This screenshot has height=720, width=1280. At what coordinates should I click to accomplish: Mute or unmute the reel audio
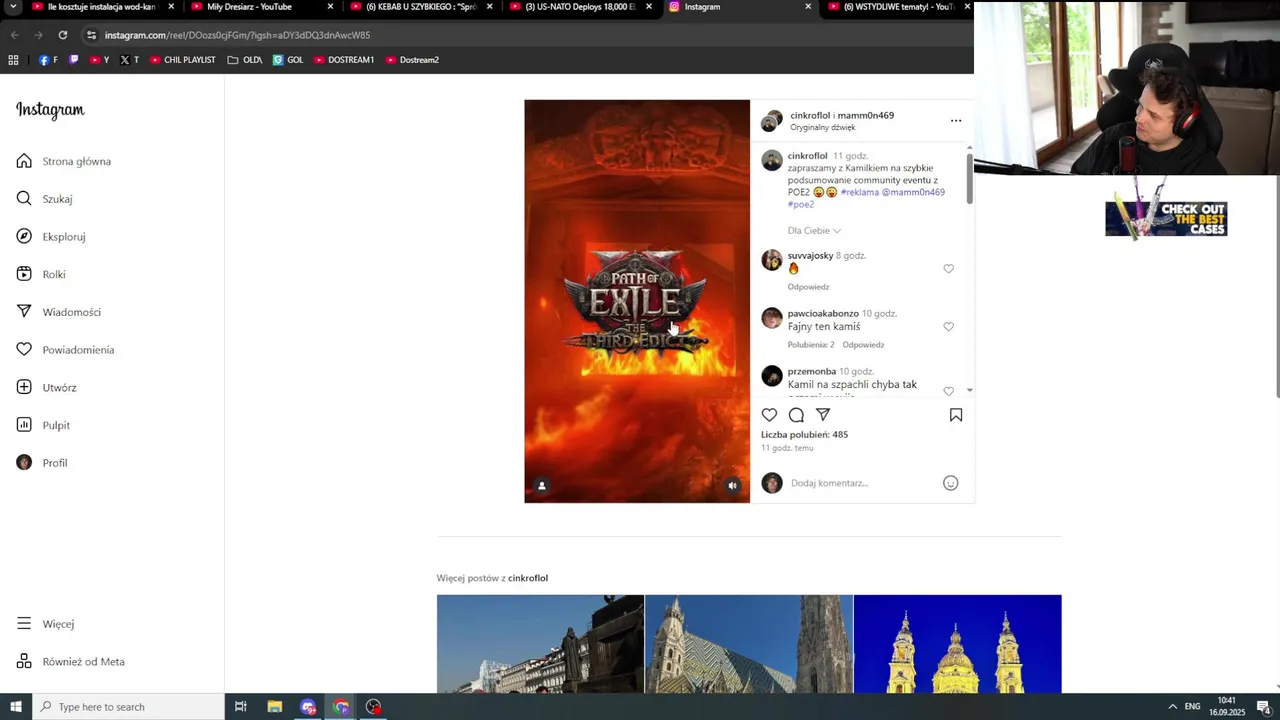[x=732, y=486]
